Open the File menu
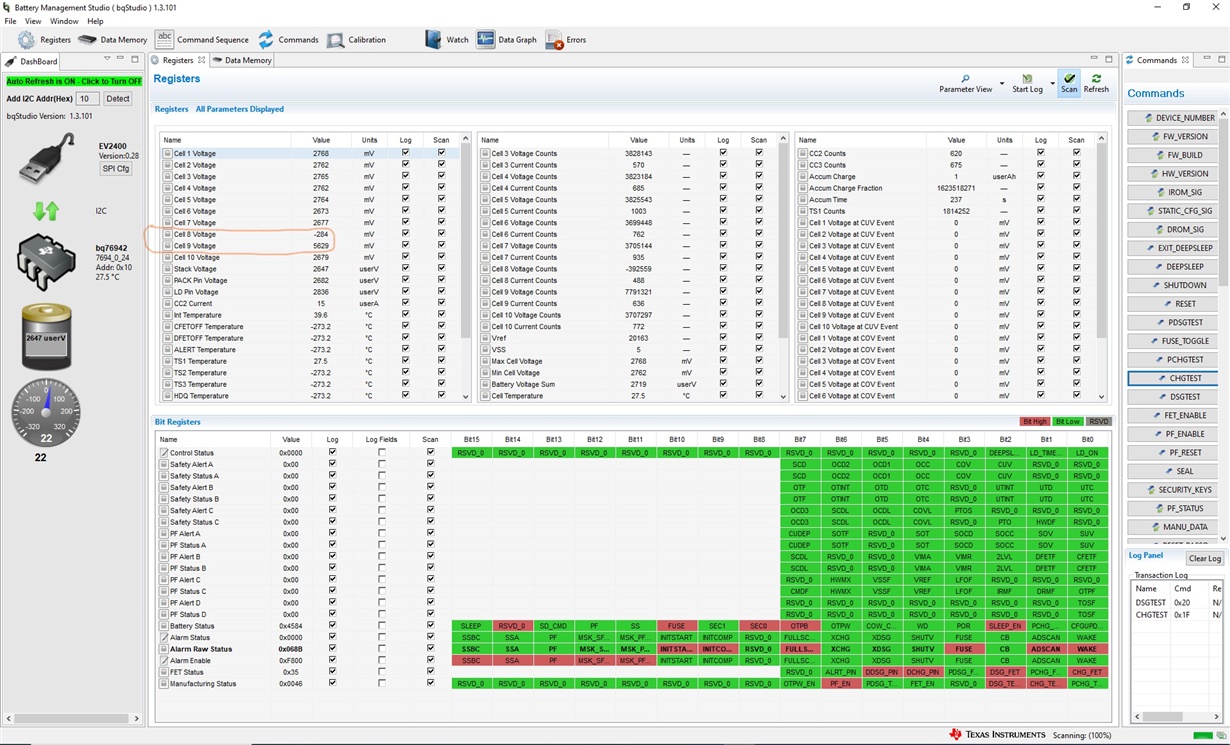 (x=10, y=21)
